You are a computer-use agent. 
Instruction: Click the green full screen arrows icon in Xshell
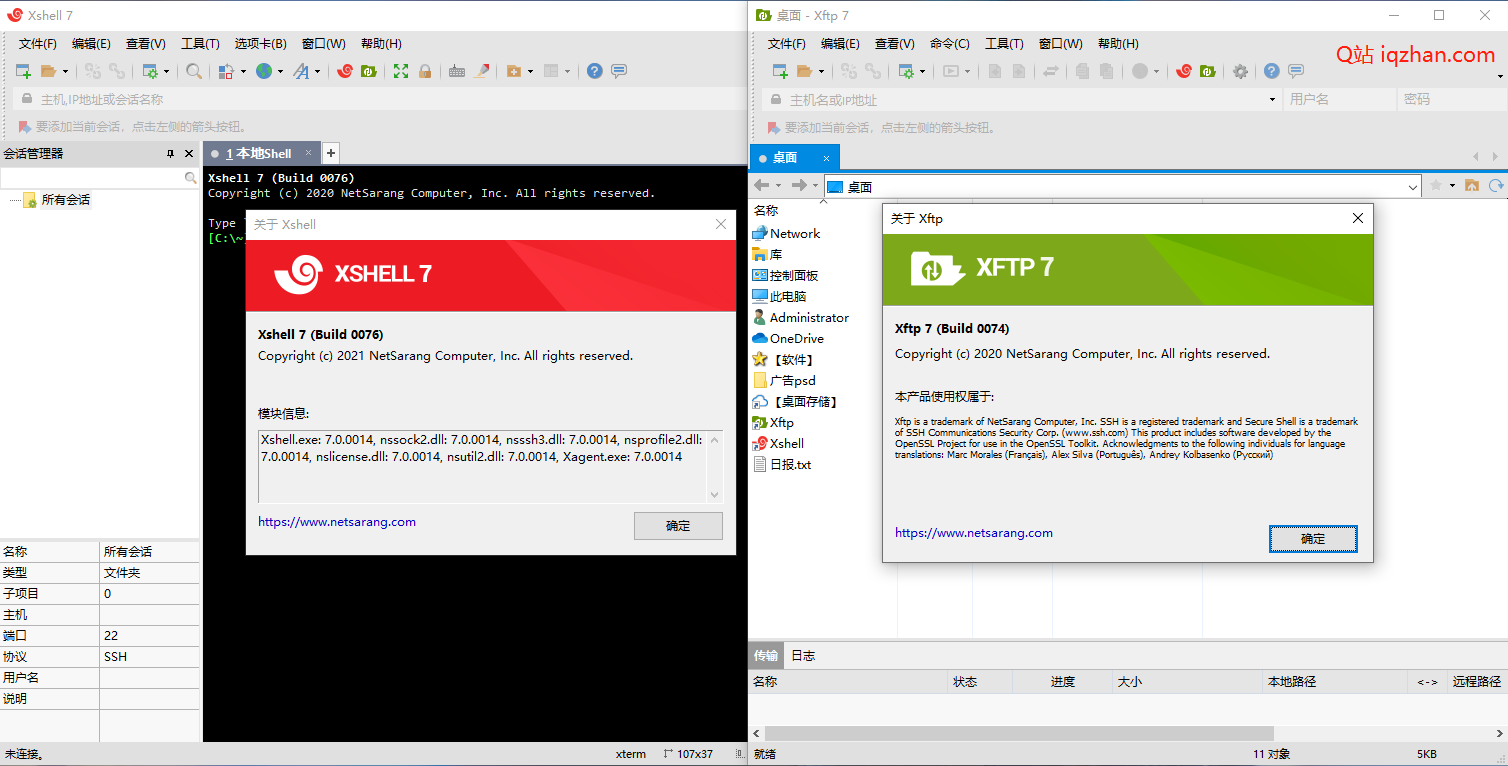click(x=401, y=71)
